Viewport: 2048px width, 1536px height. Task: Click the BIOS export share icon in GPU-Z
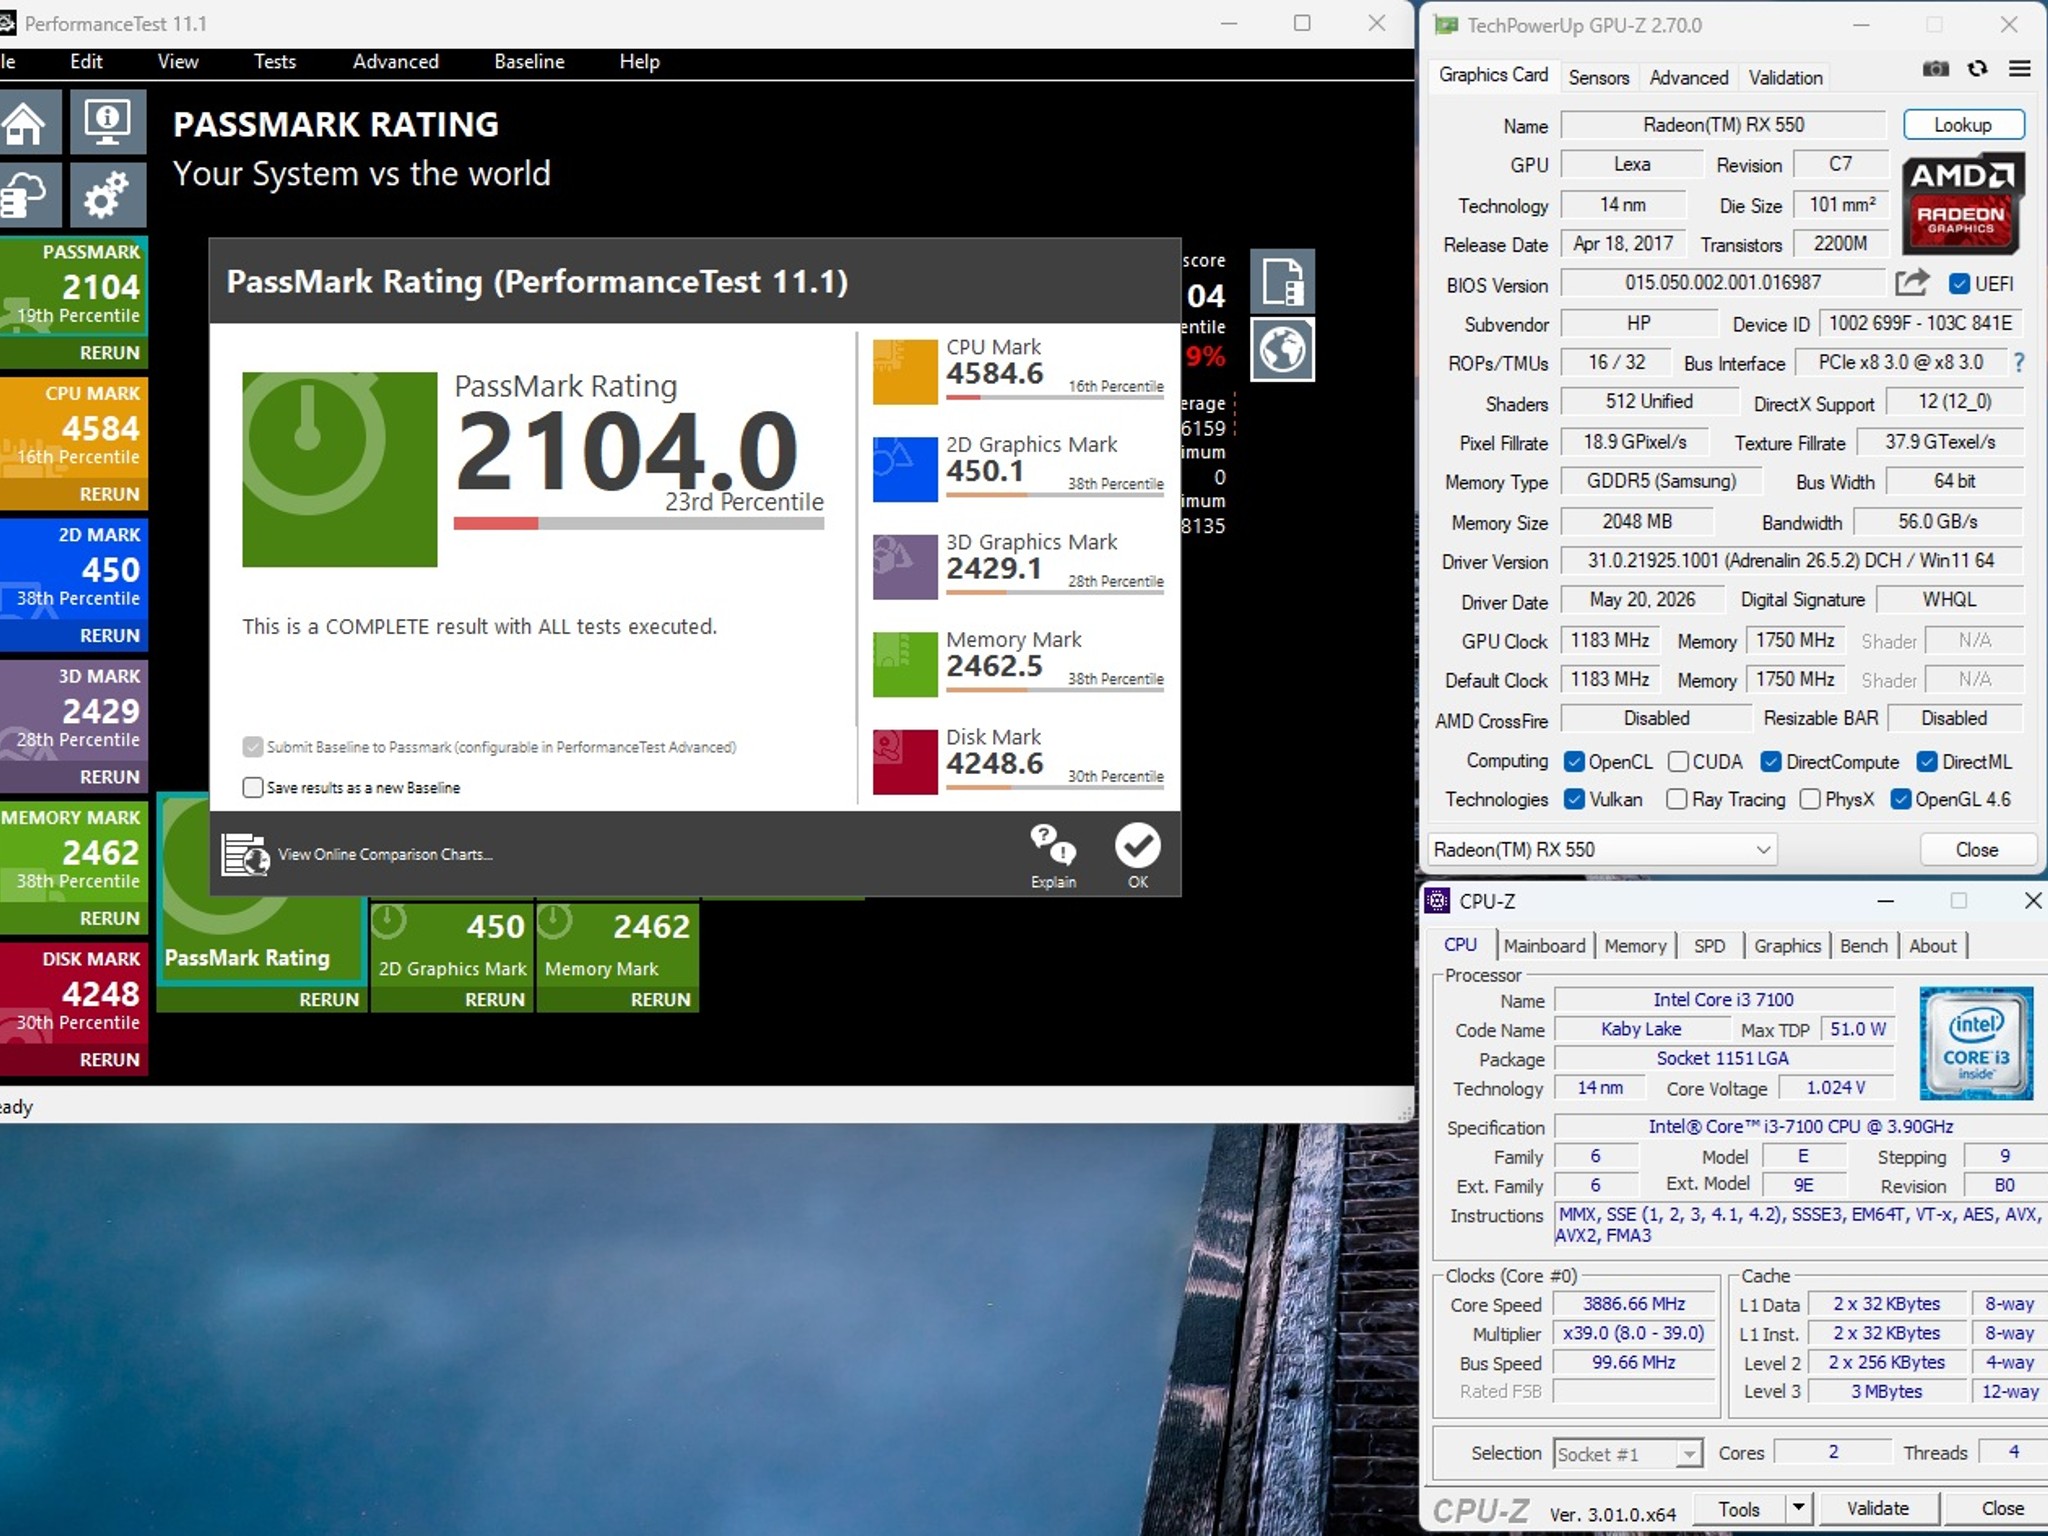click(x=1912, y=283)
